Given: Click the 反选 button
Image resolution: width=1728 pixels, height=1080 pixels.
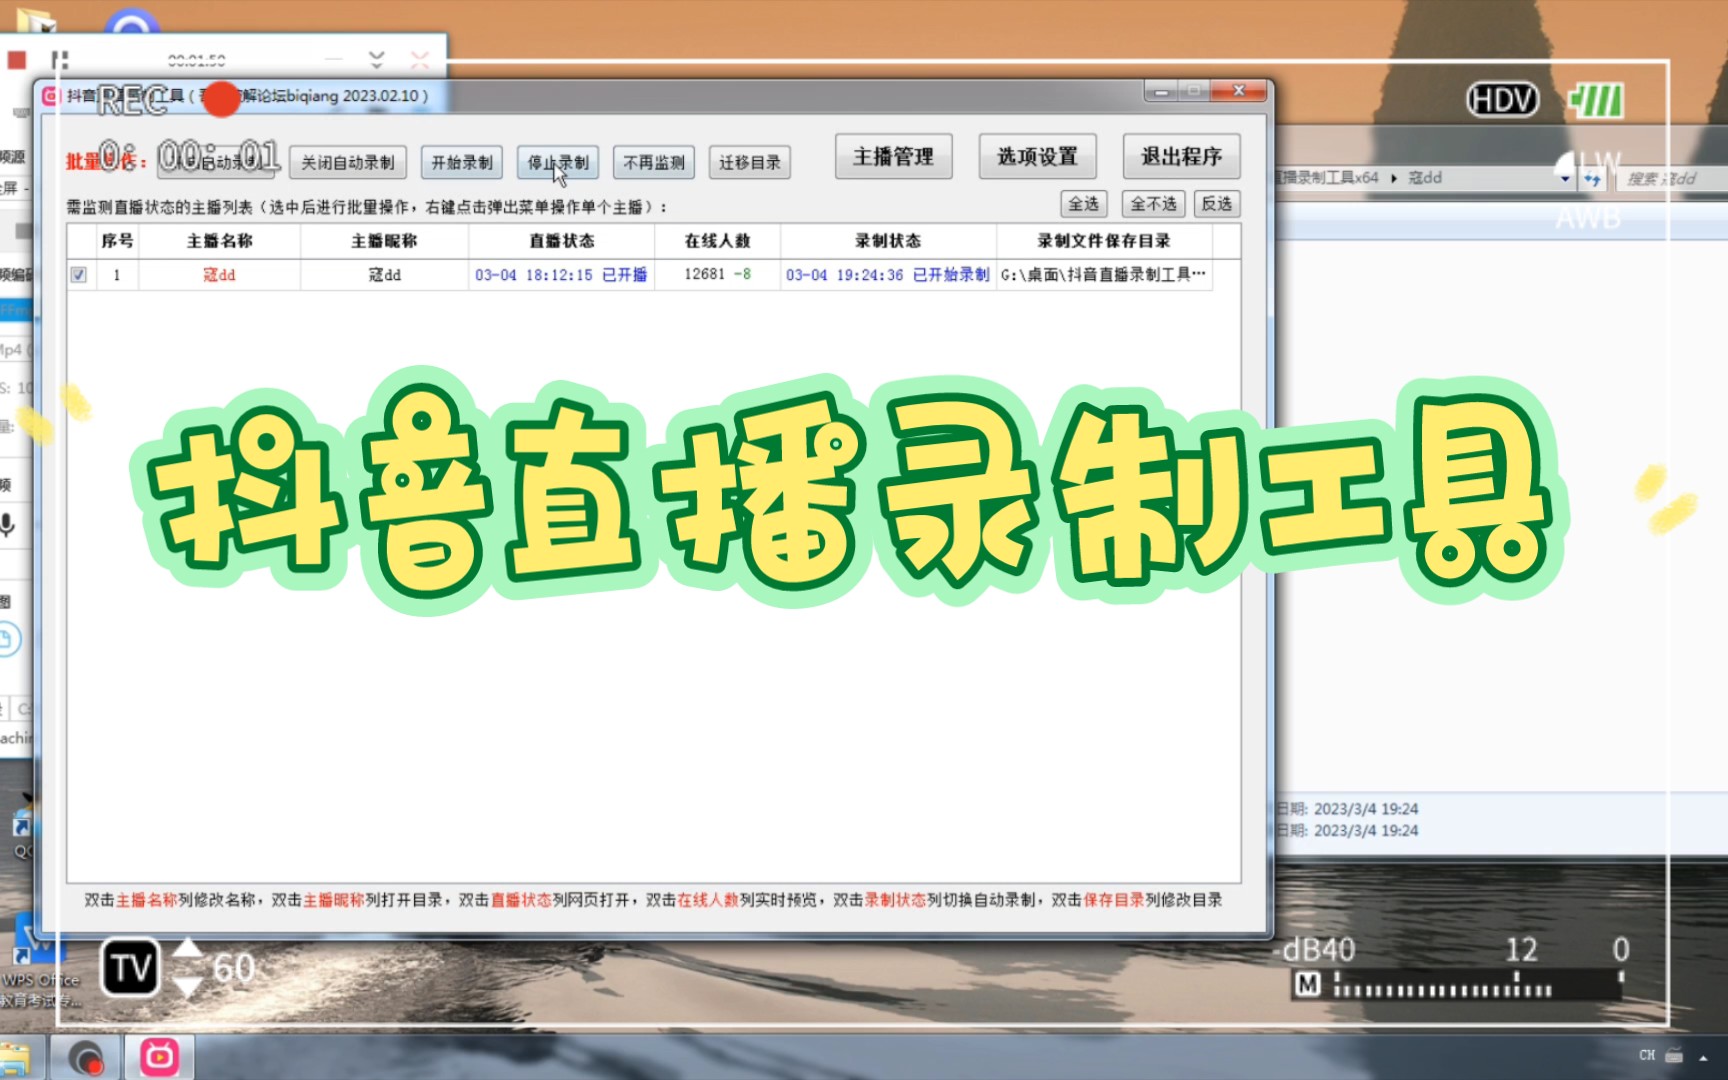Looking at the screenshot, I should (1217, 204).
